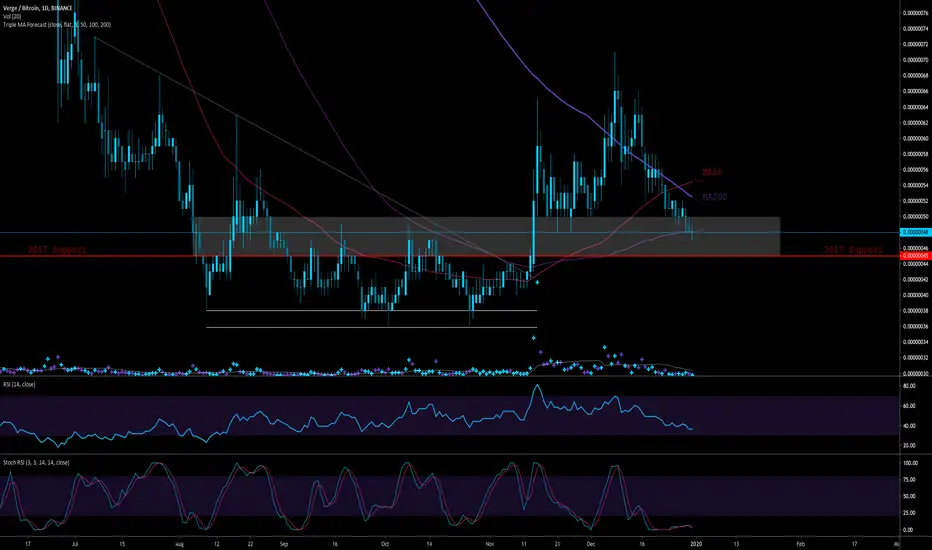932x550 pixels.
Task: Select the Vol (20) indicator label
Action: click(12, 17)
